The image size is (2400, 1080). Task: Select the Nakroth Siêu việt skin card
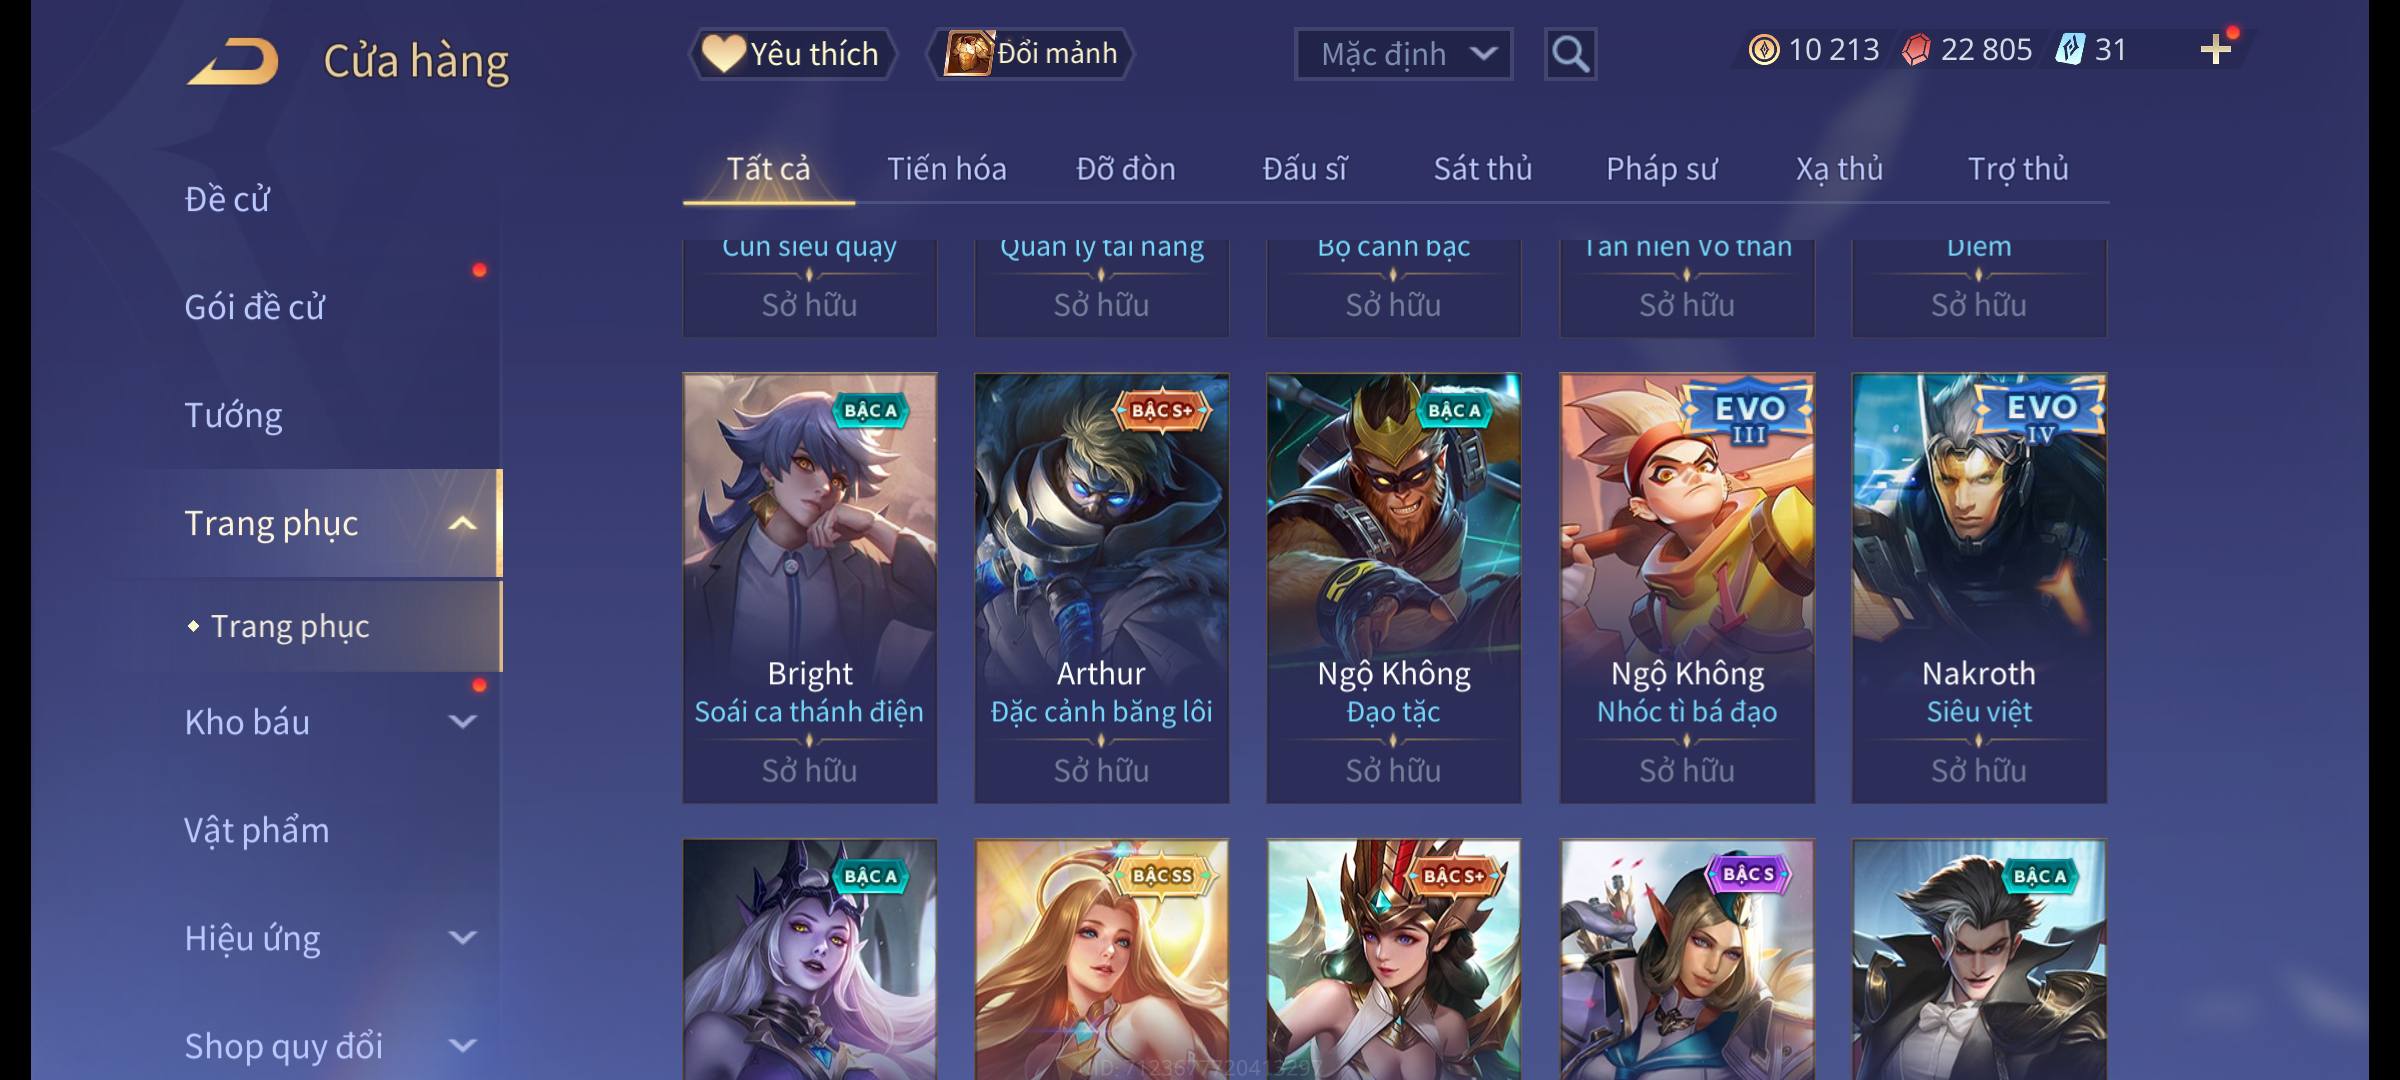pos(1979,588)
